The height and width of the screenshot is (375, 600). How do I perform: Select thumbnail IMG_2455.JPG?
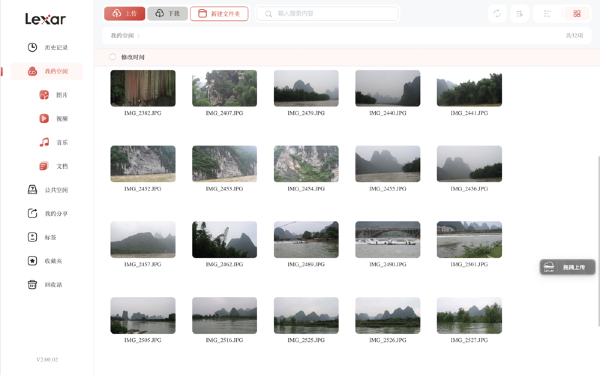pos(388,164)
